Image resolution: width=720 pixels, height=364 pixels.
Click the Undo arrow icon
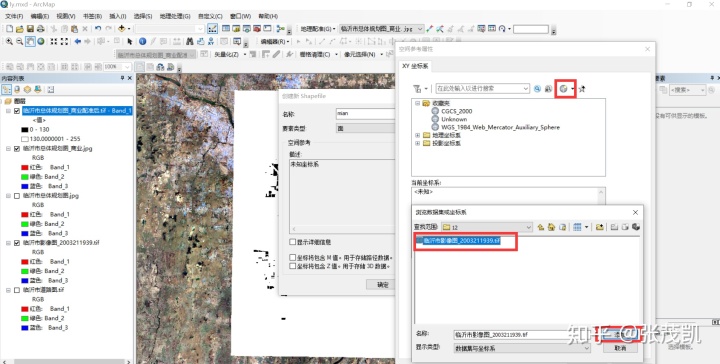(x=98, y=29)
